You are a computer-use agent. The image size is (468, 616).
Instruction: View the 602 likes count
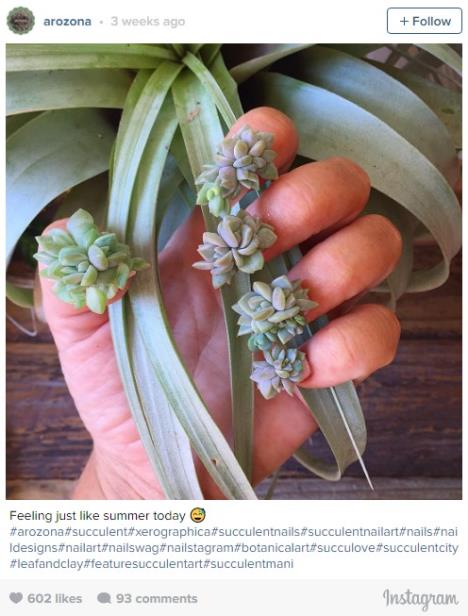pyautogui.click(x=55, y=598)
